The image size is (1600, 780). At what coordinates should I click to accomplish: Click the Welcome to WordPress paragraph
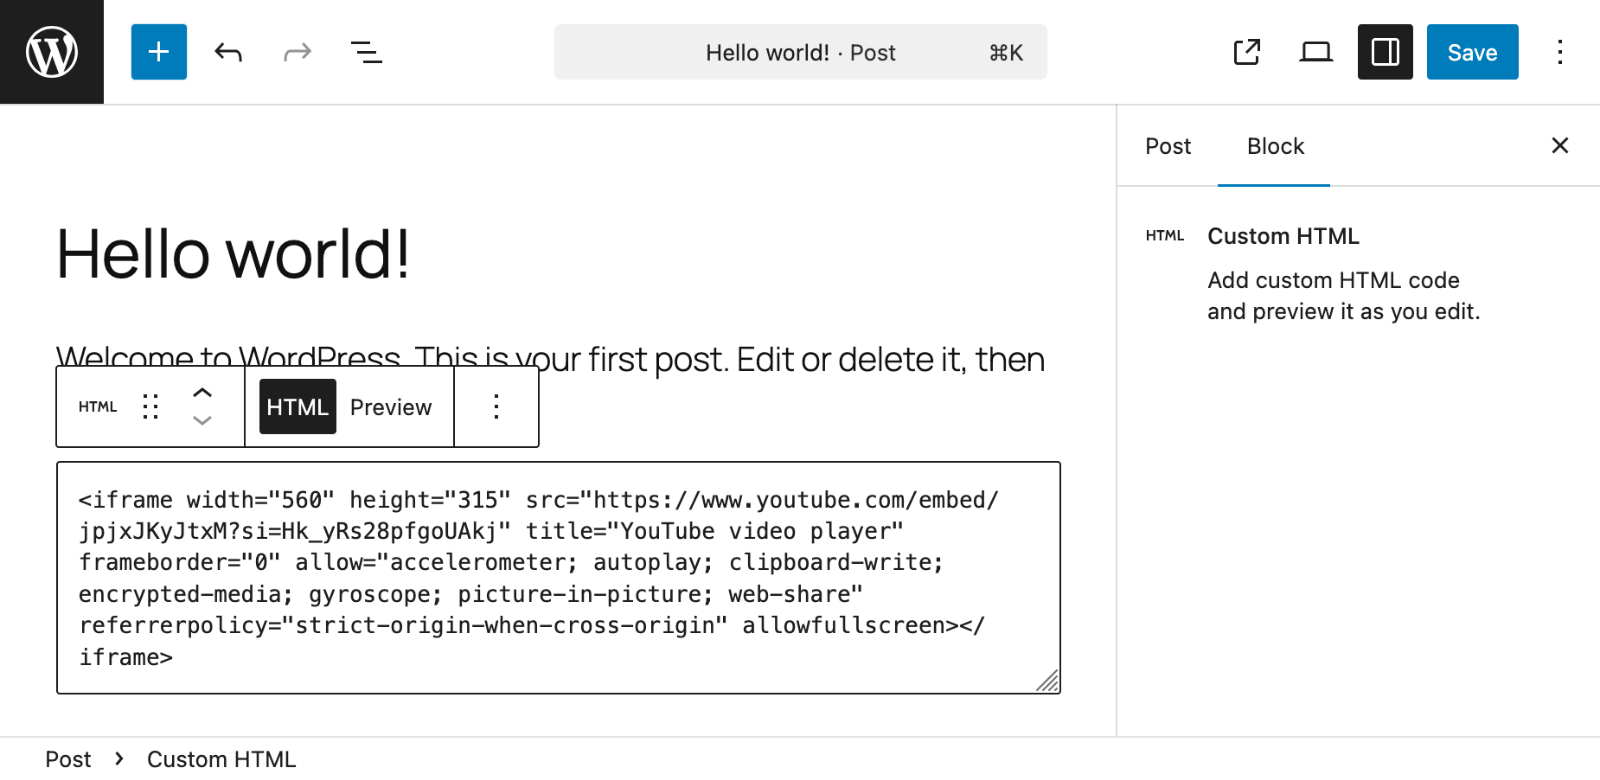(x=551, y=358)
